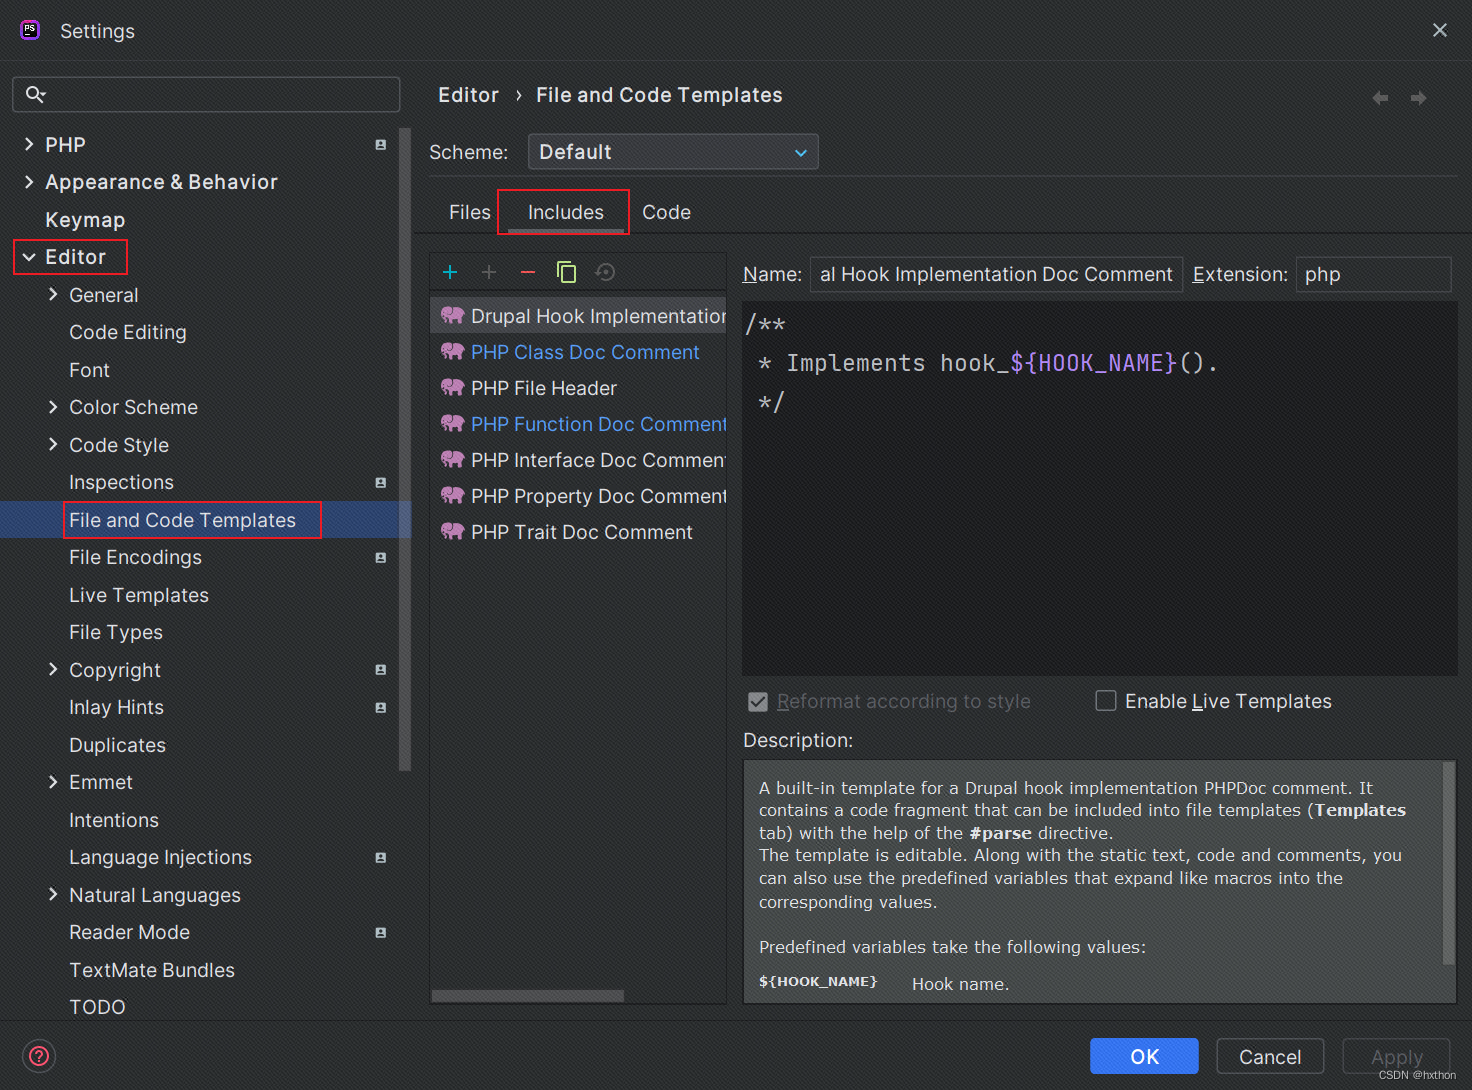The height and width of the screenshot is (1090, 1472).
Task: Switch to the Files tab
Action: pyautogui.click(x=469, y=212)
